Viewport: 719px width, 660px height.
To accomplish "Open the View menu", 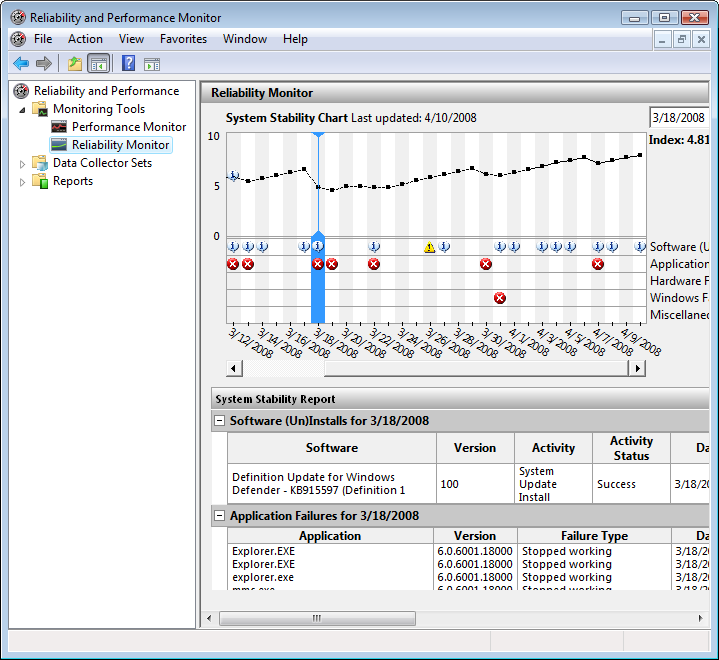I will (131, 39).
